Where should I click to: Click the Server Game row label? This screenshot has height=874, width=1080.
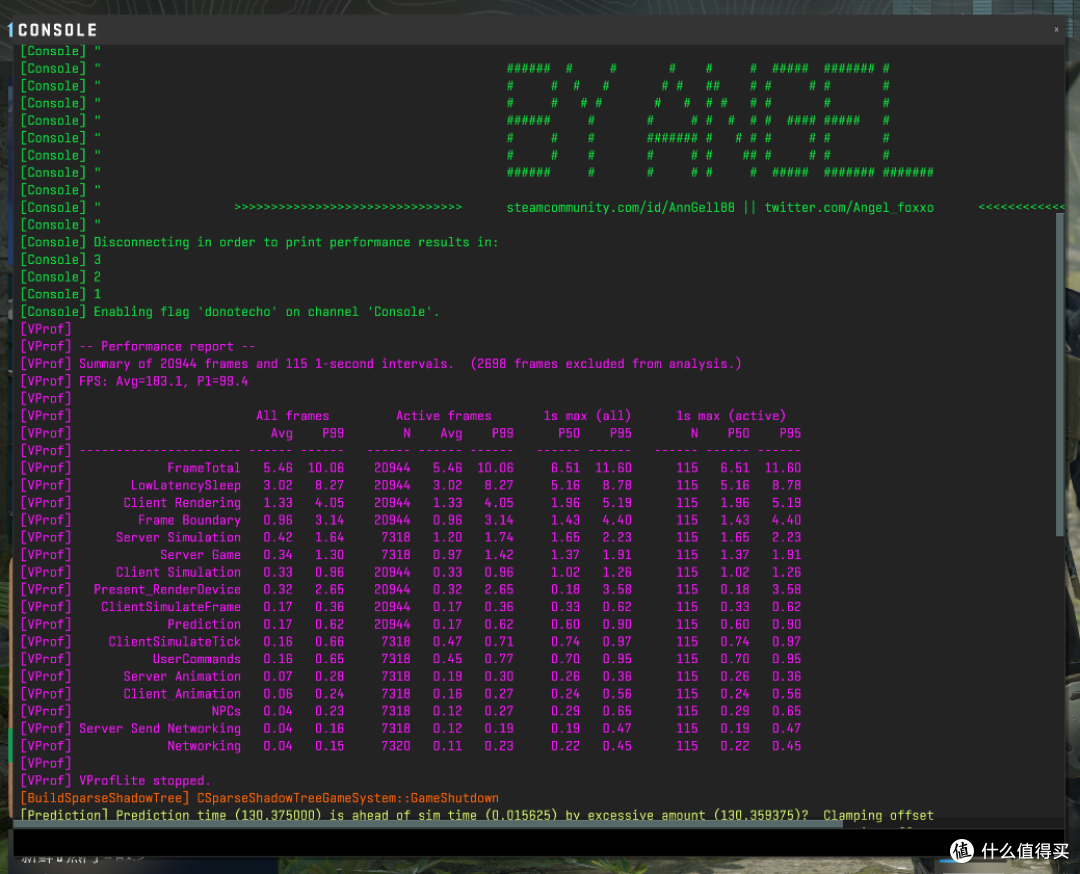tap(200, 554)
